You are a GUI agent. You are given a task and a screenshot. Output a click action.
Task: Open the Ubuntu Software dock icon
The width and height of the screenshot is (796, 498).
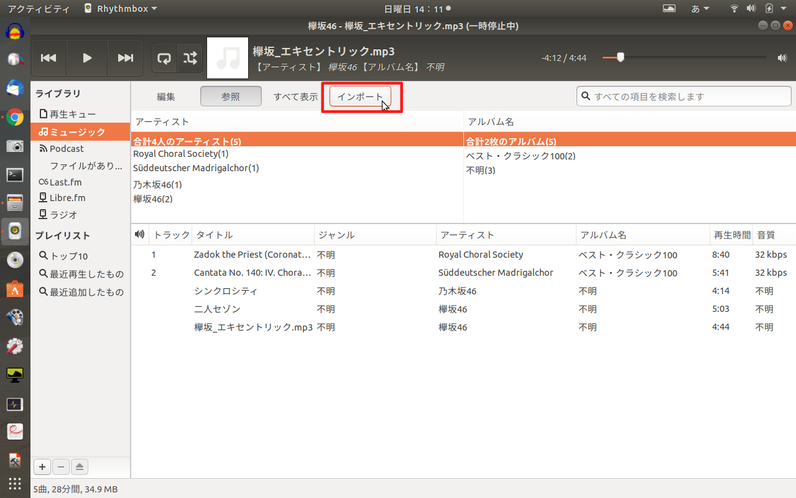coord(15,289)
